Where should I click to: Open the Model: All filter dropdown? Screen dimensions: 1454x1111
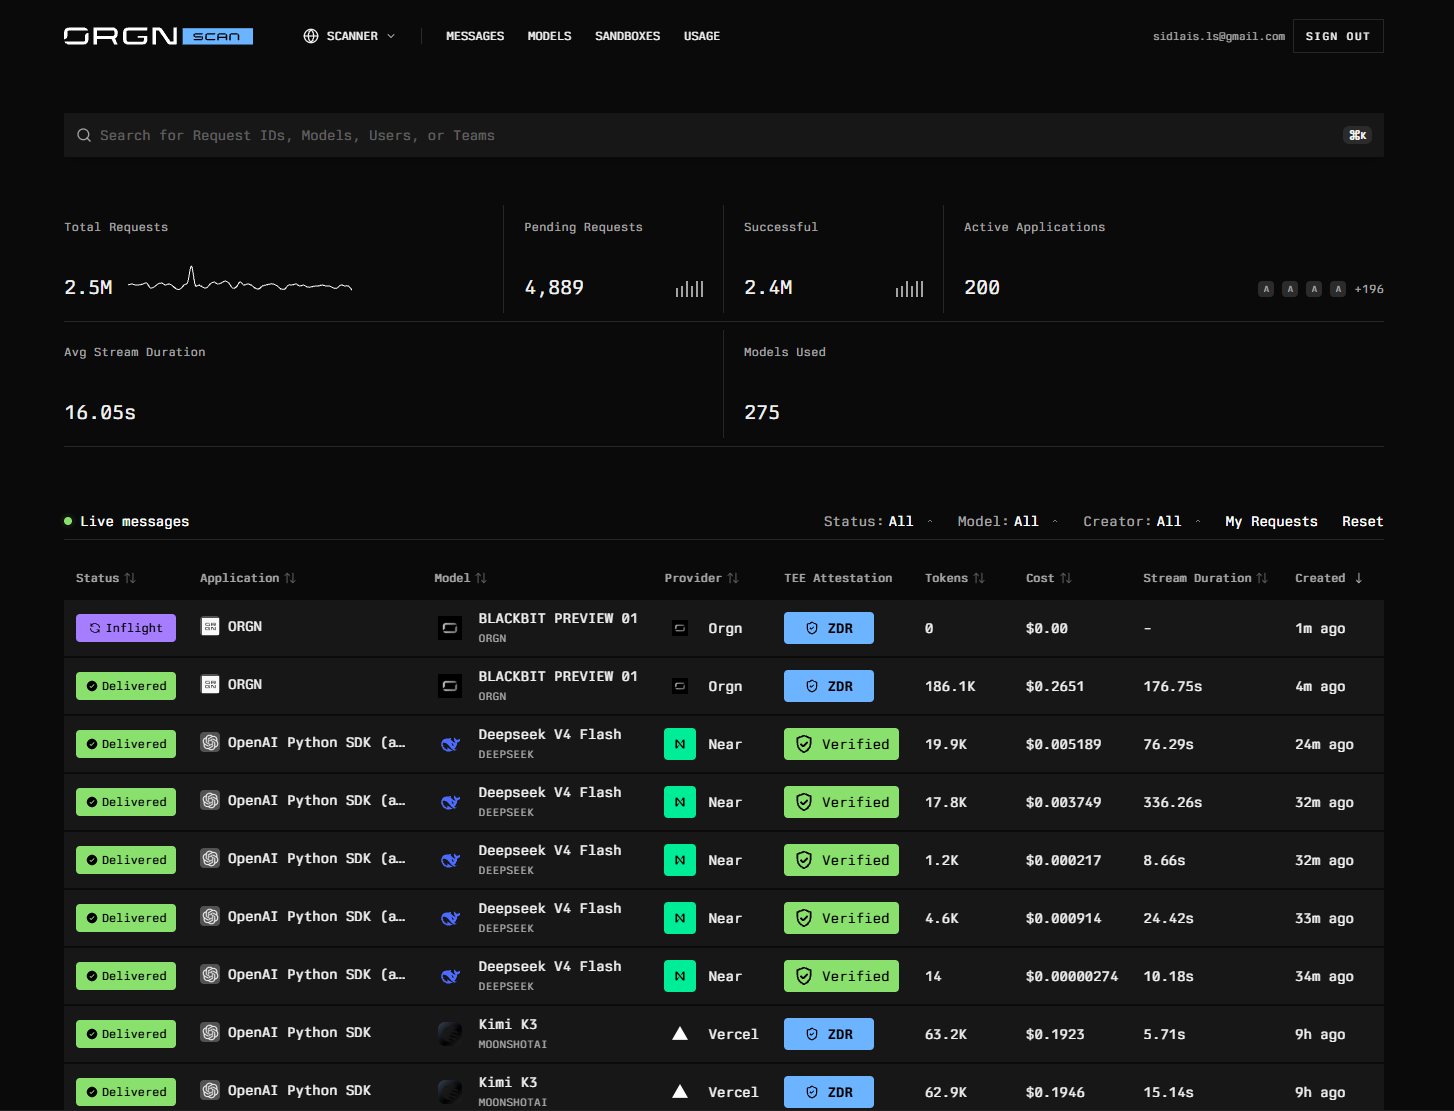[x=1008, y=522]
